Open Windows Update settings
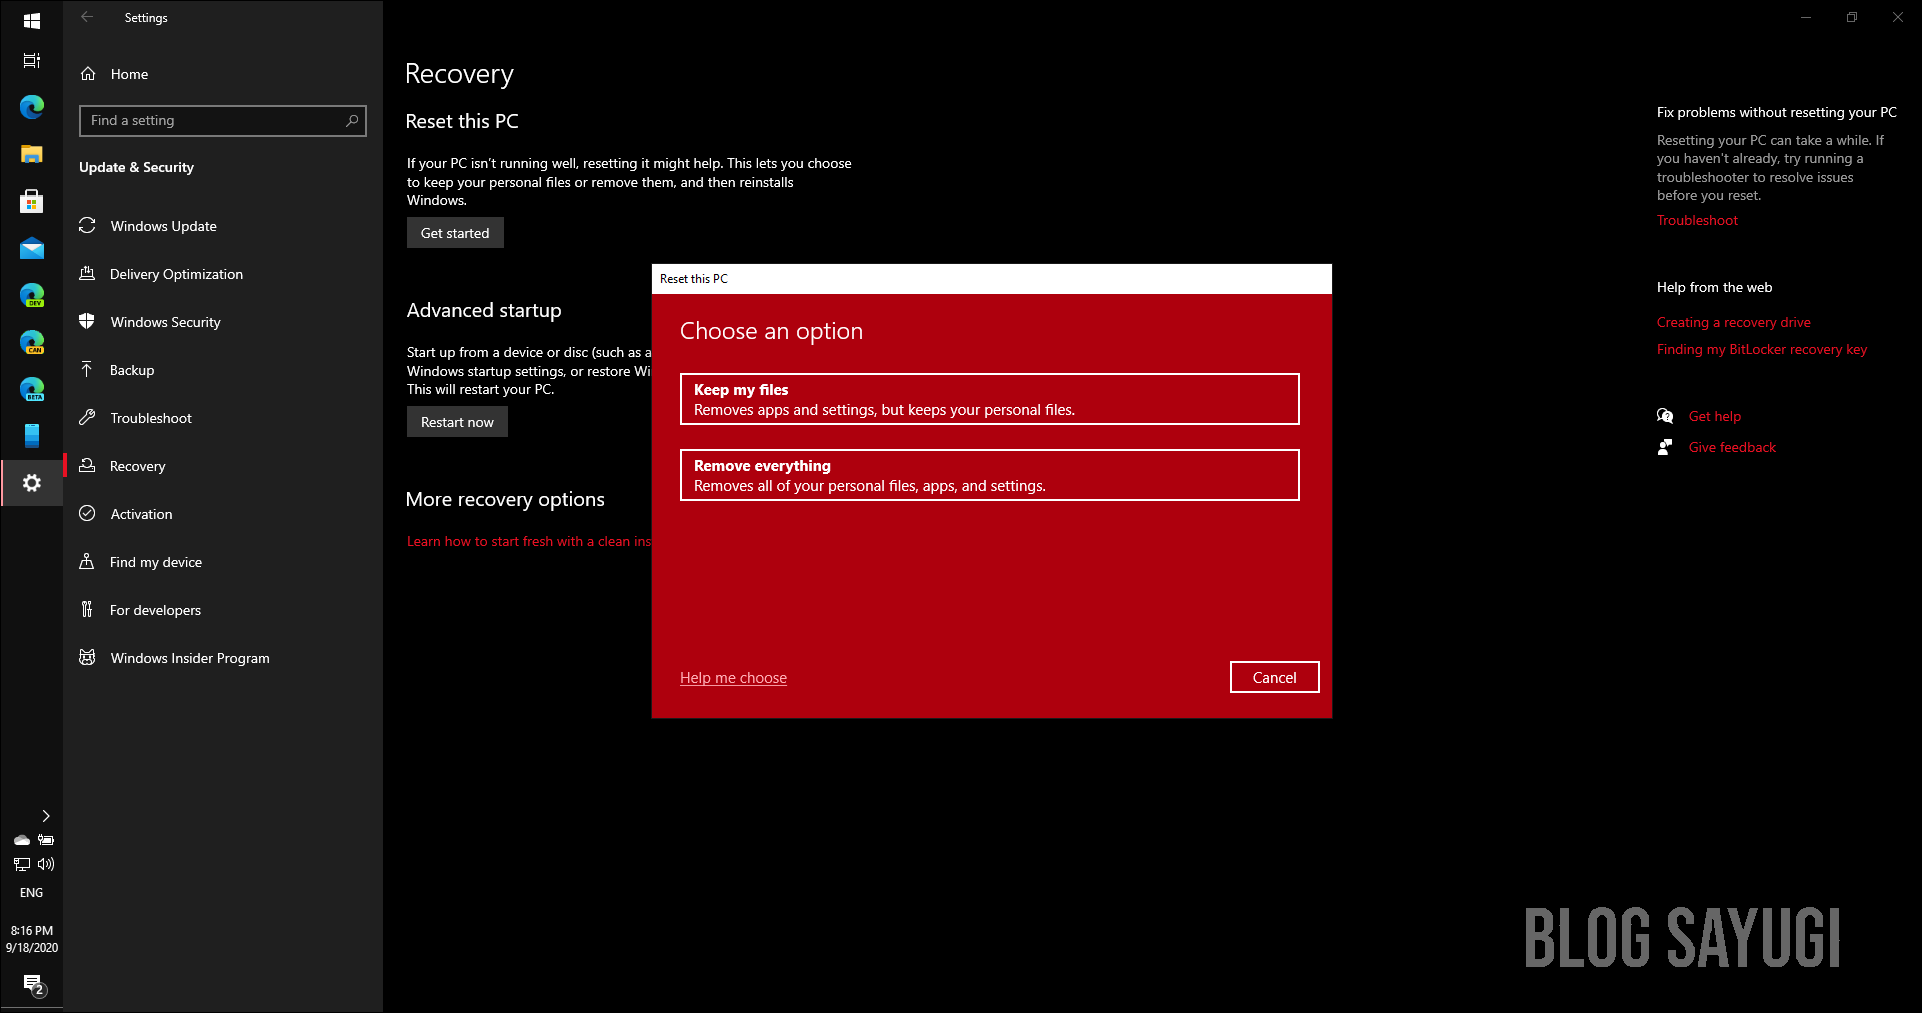1922x1013 pixels. pos(163,226)
